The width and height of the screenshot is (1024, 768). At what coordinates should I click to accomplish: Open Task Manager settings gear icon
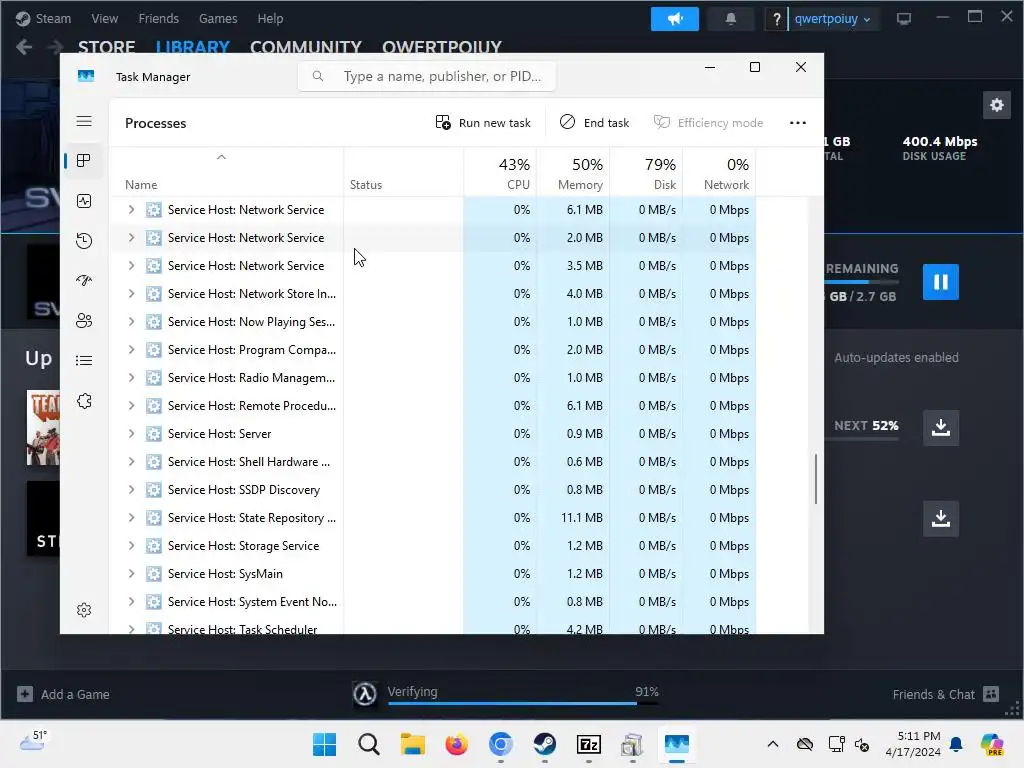click(x=84, y=610)
